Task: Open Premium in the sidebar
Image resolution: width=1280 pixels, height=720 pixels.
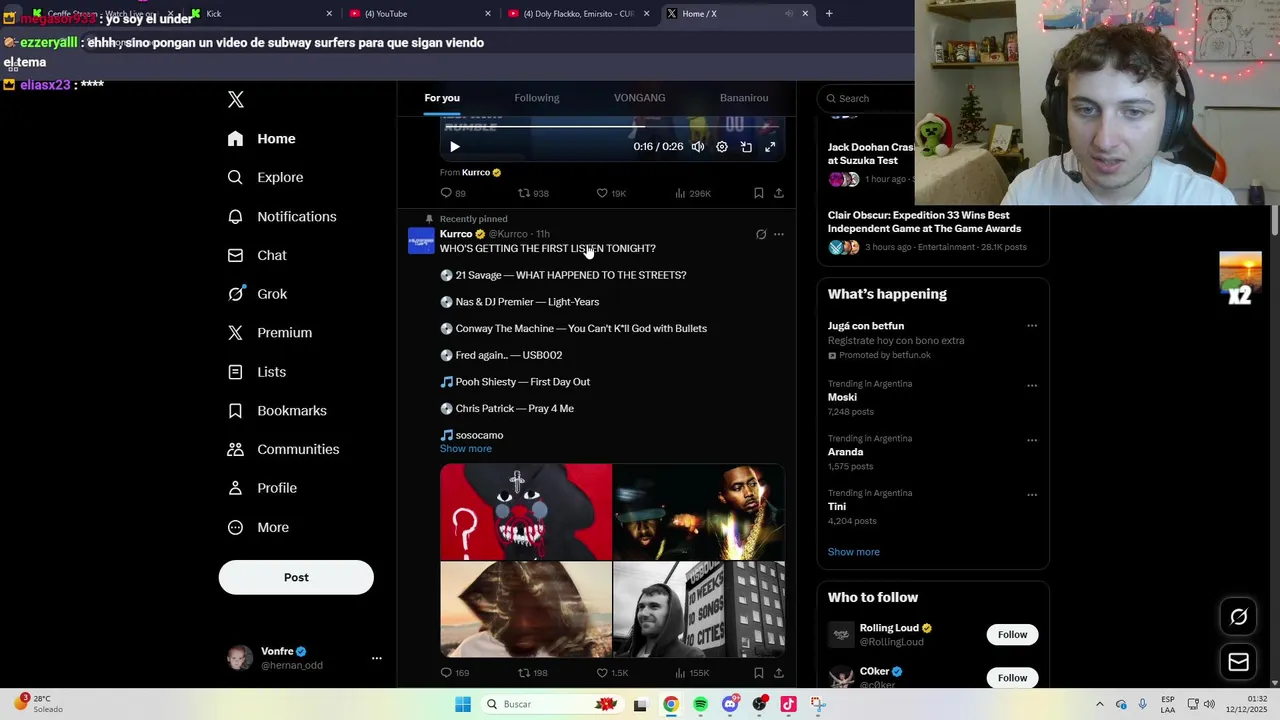Action: (x=270, y=333)
